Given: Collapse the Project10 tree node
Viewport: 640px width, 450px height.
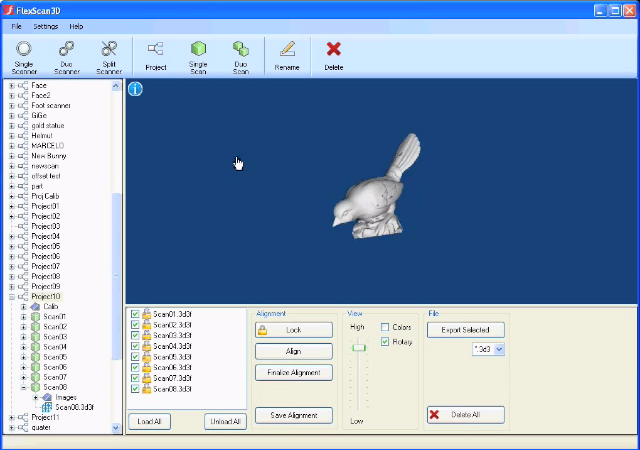Looking at the screenshot, I should 12,297.
